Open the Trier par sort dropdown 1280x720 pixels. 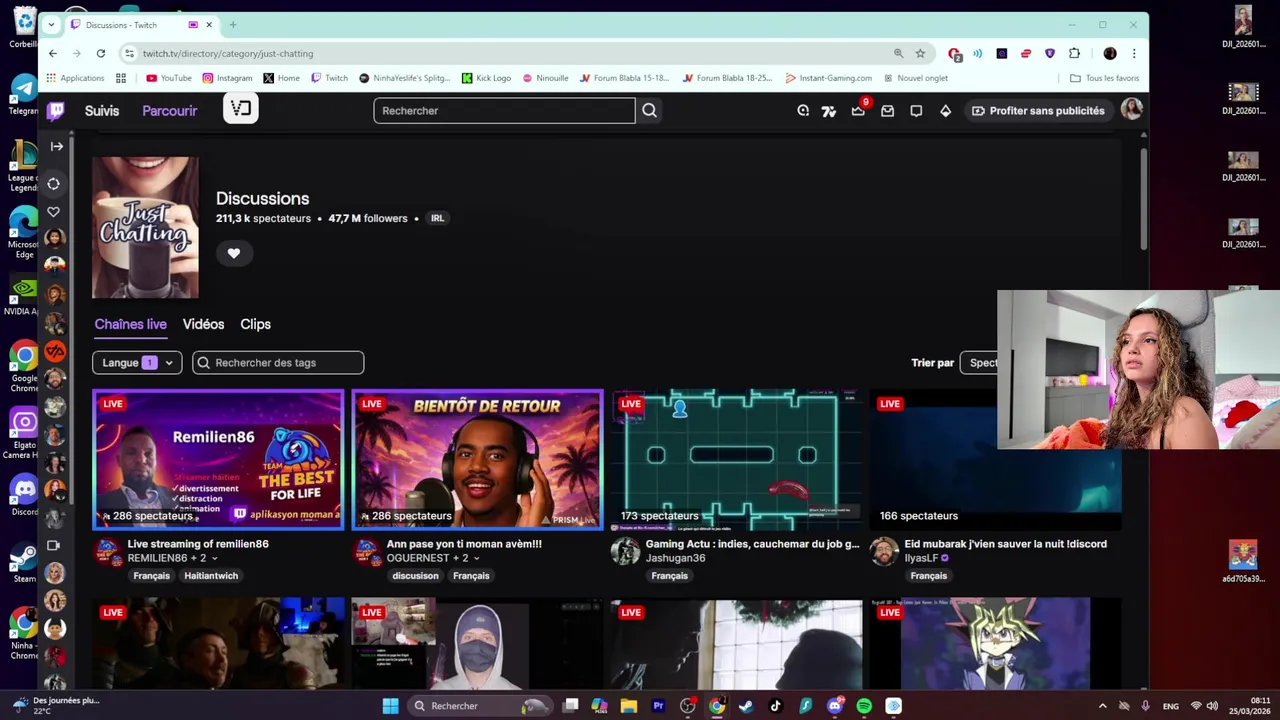(982, 363)
